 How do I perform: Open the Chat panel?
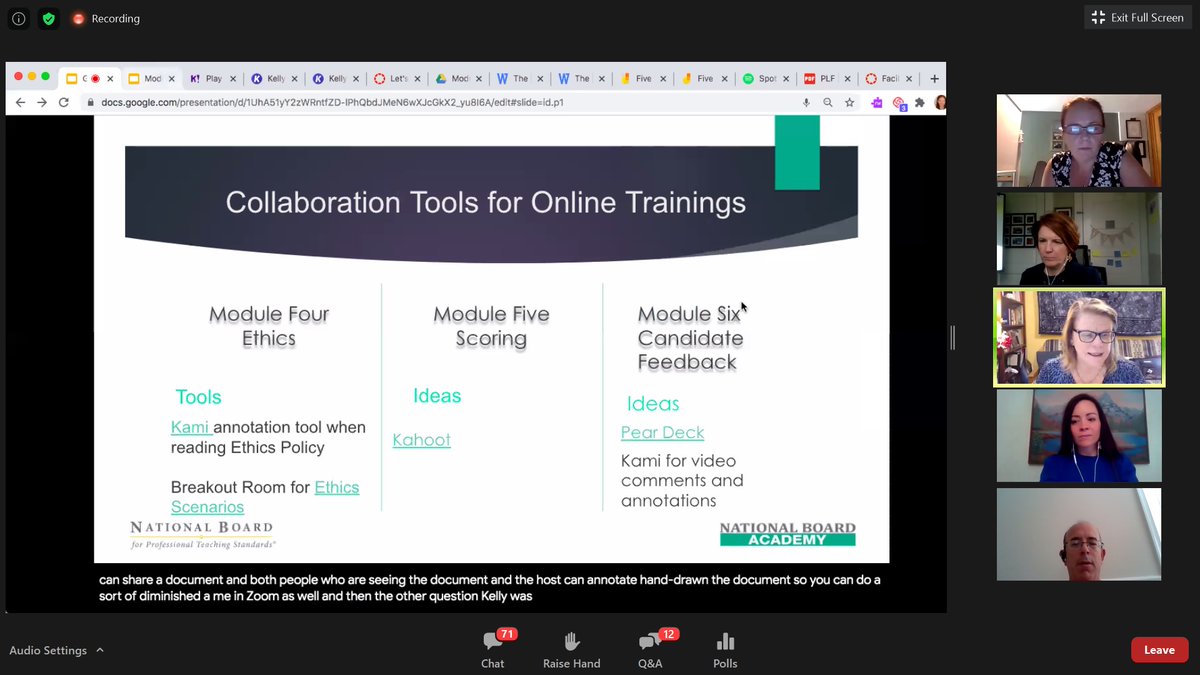click(x=492, y=649)
